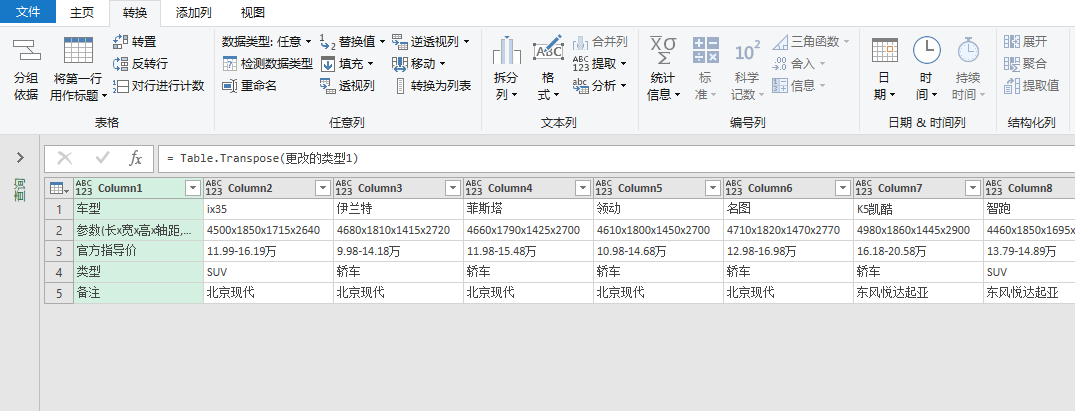Click cell 12.98-16.98万
The height and width of the screenshot is (411, 1075).
tap(788, 251)
